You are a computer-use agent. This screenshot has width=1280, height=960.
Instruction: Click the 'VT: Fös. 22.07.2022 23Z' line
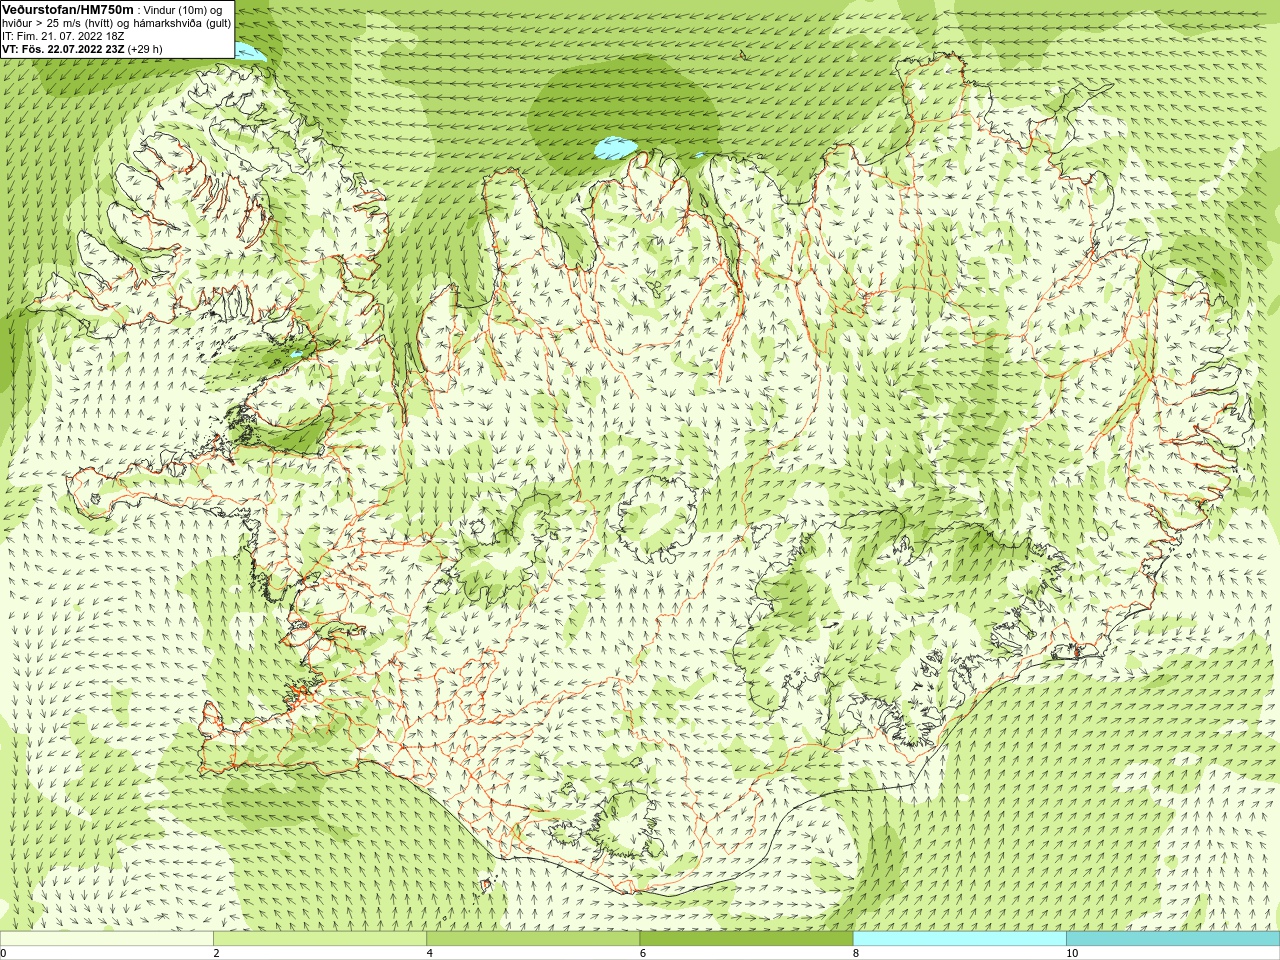(x=63, y=49)
